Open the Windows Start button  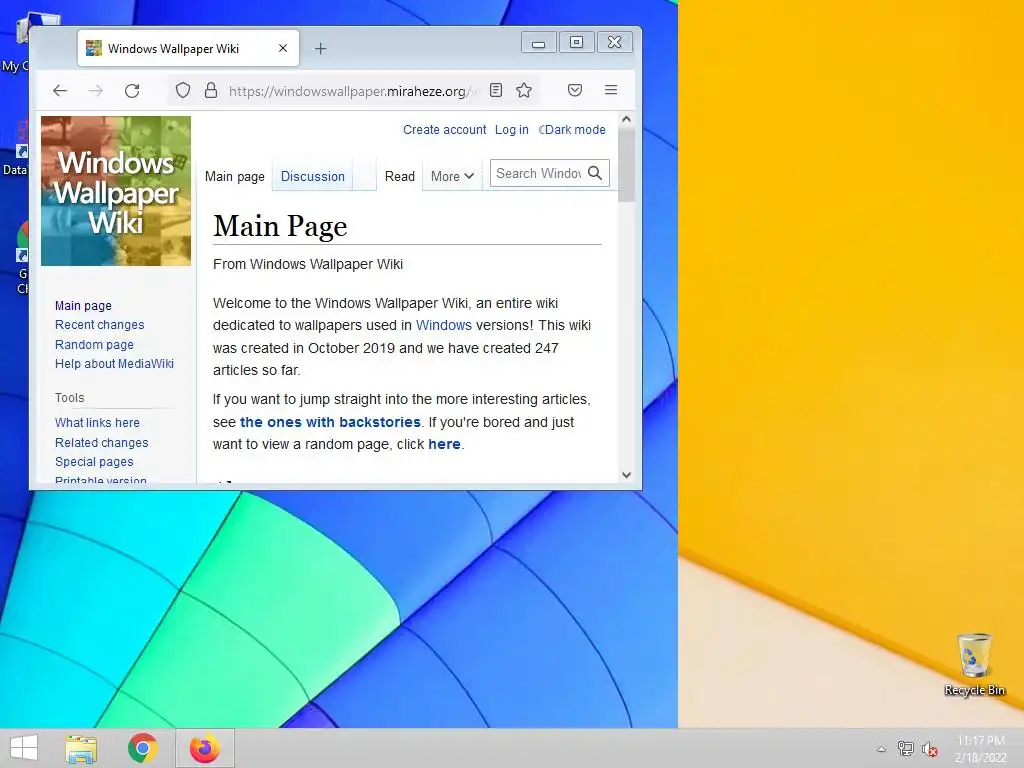24,748
